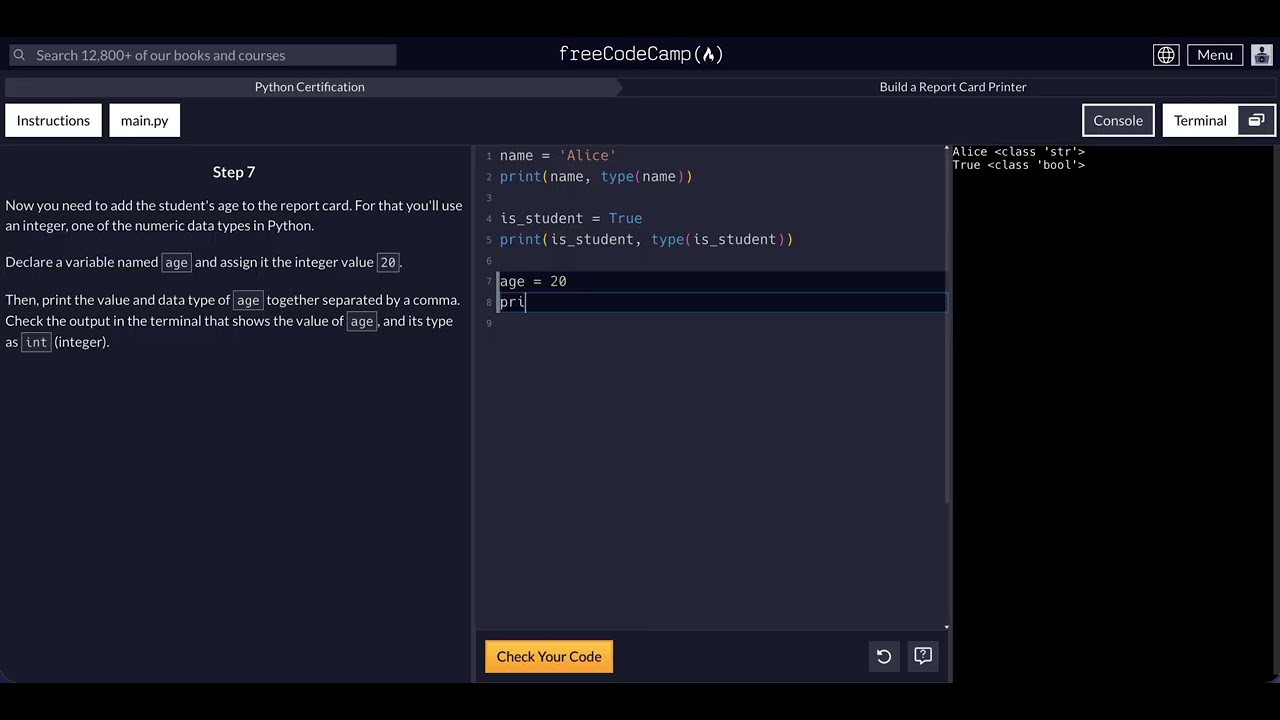Open the Python Certification breadcrumb link
This screenshot has height=720, width=1280.
pyautogui.click(x=309, y=87)
